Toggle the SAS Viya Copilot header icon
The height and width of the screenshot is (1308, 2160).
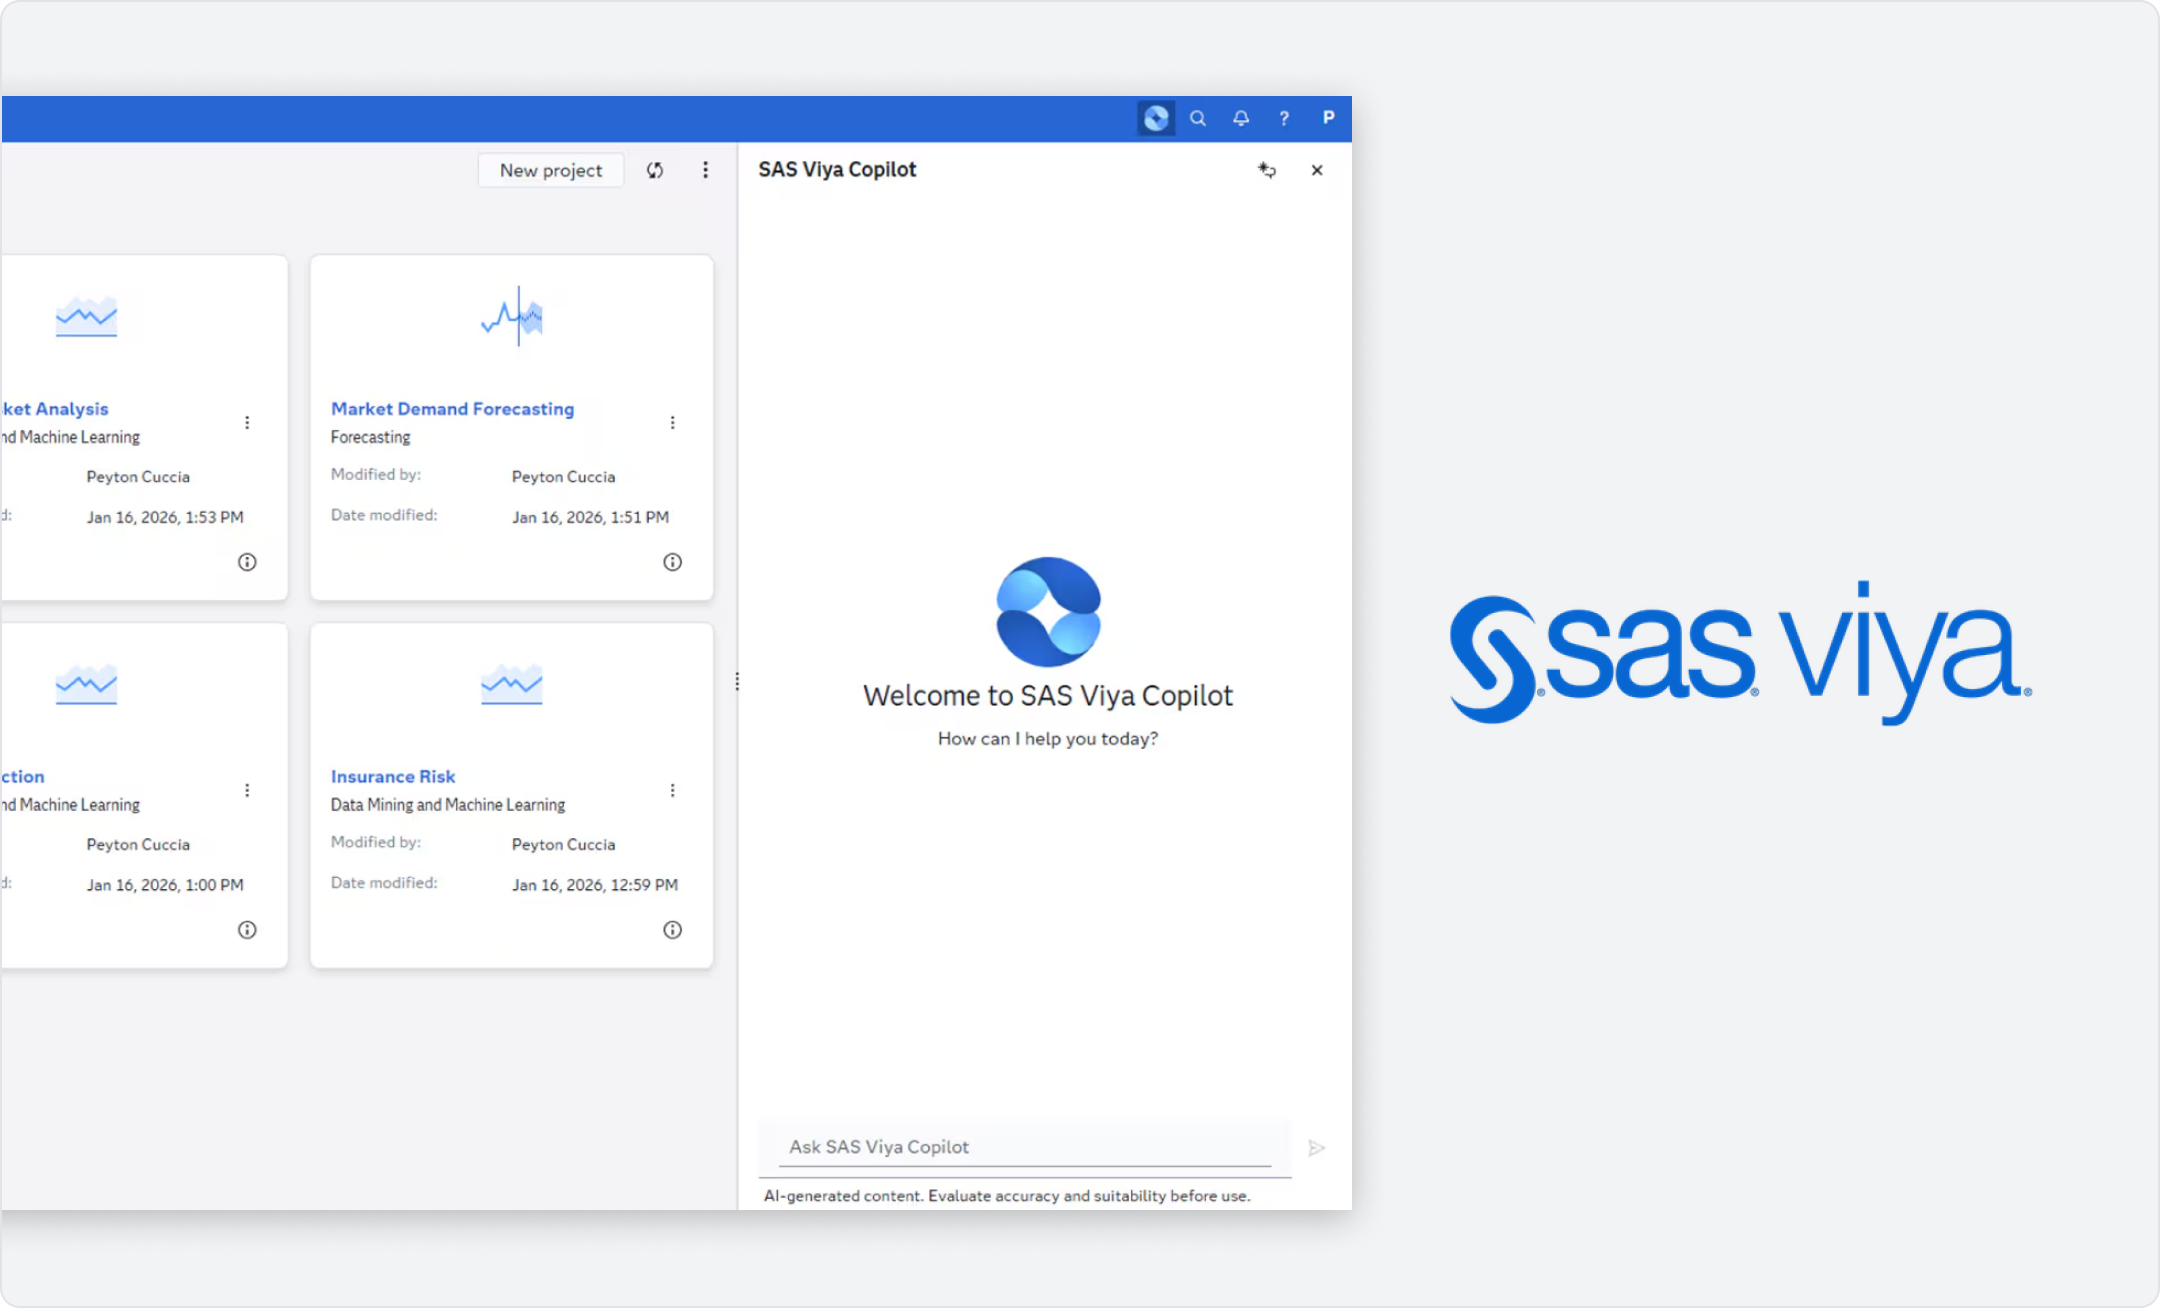[1156, 118]
